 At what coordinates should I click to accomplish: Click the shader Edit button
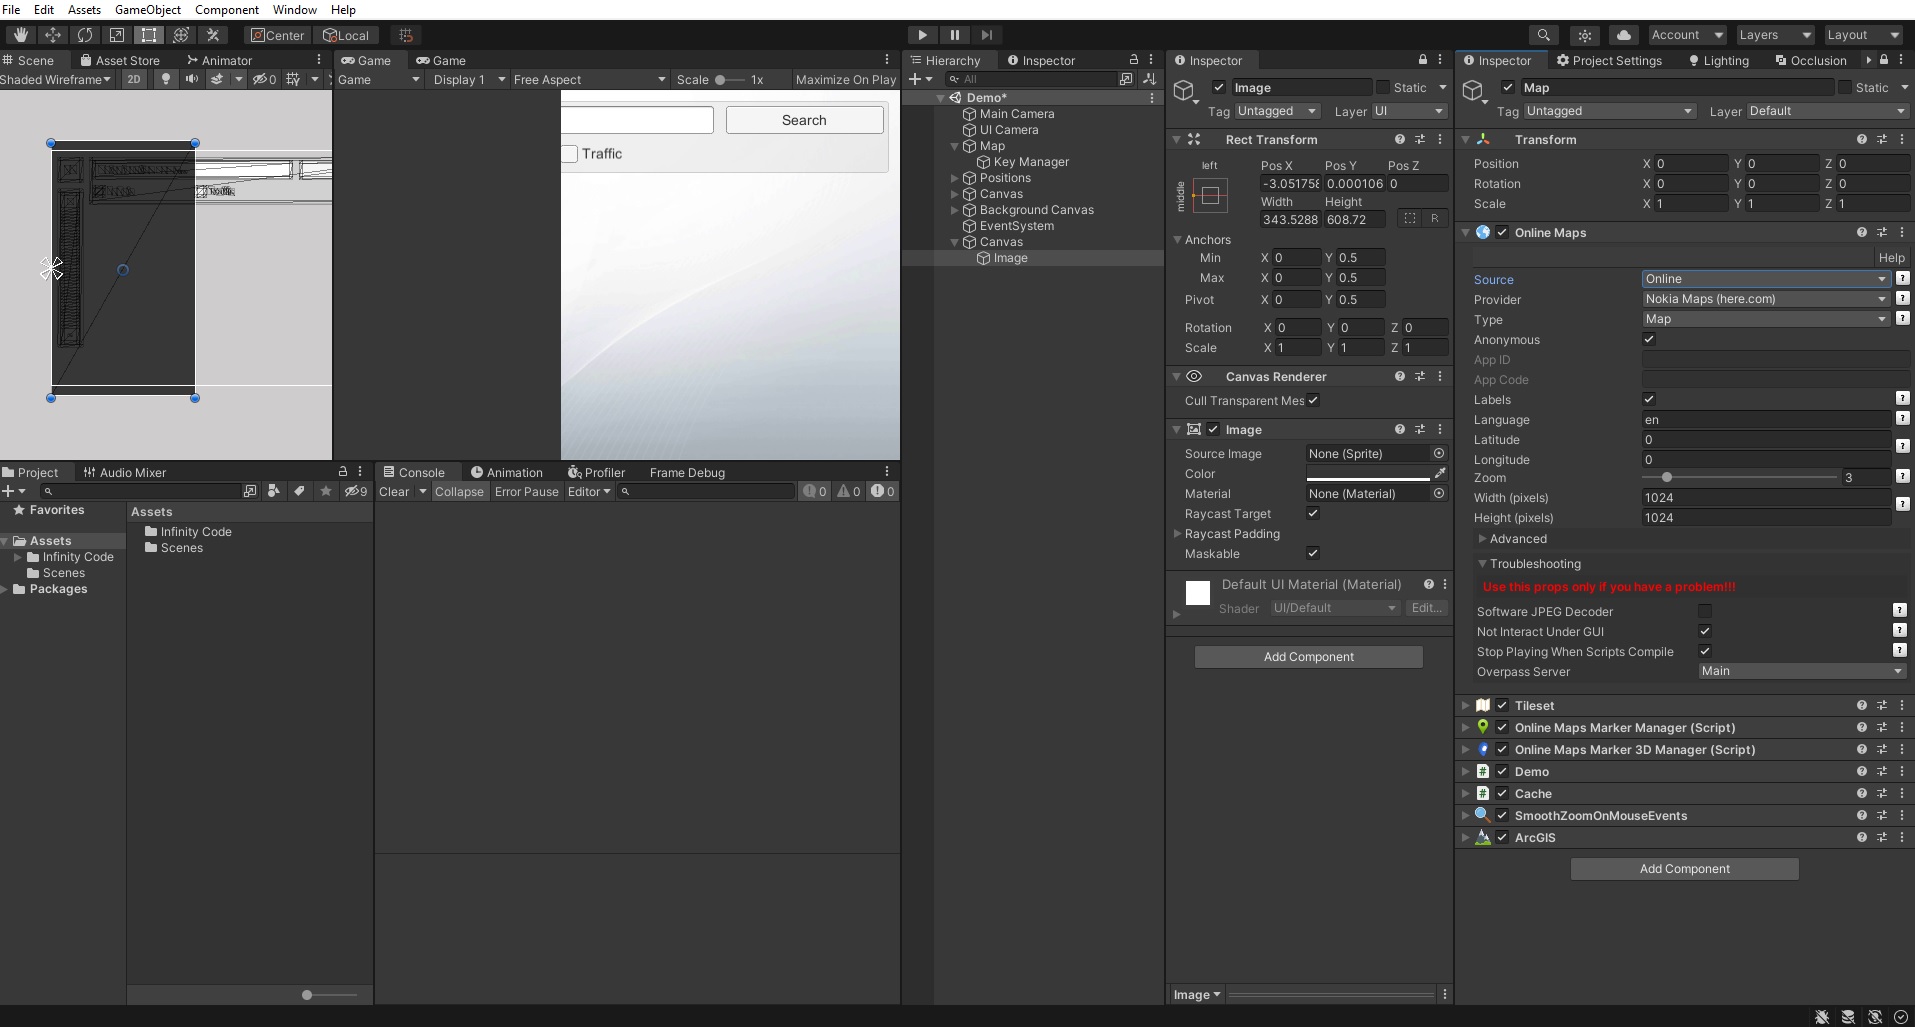coord(1426,608)
